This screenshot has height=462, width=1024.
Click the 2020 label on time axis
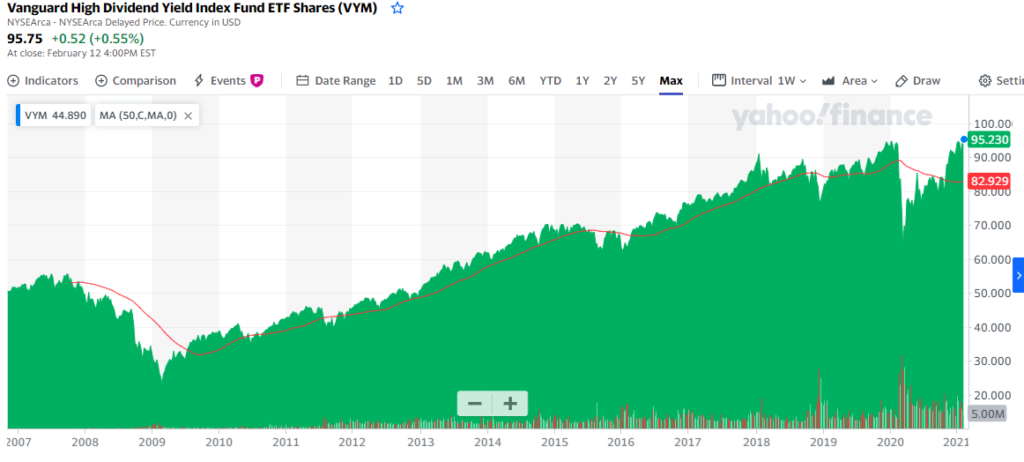(890, 441)
